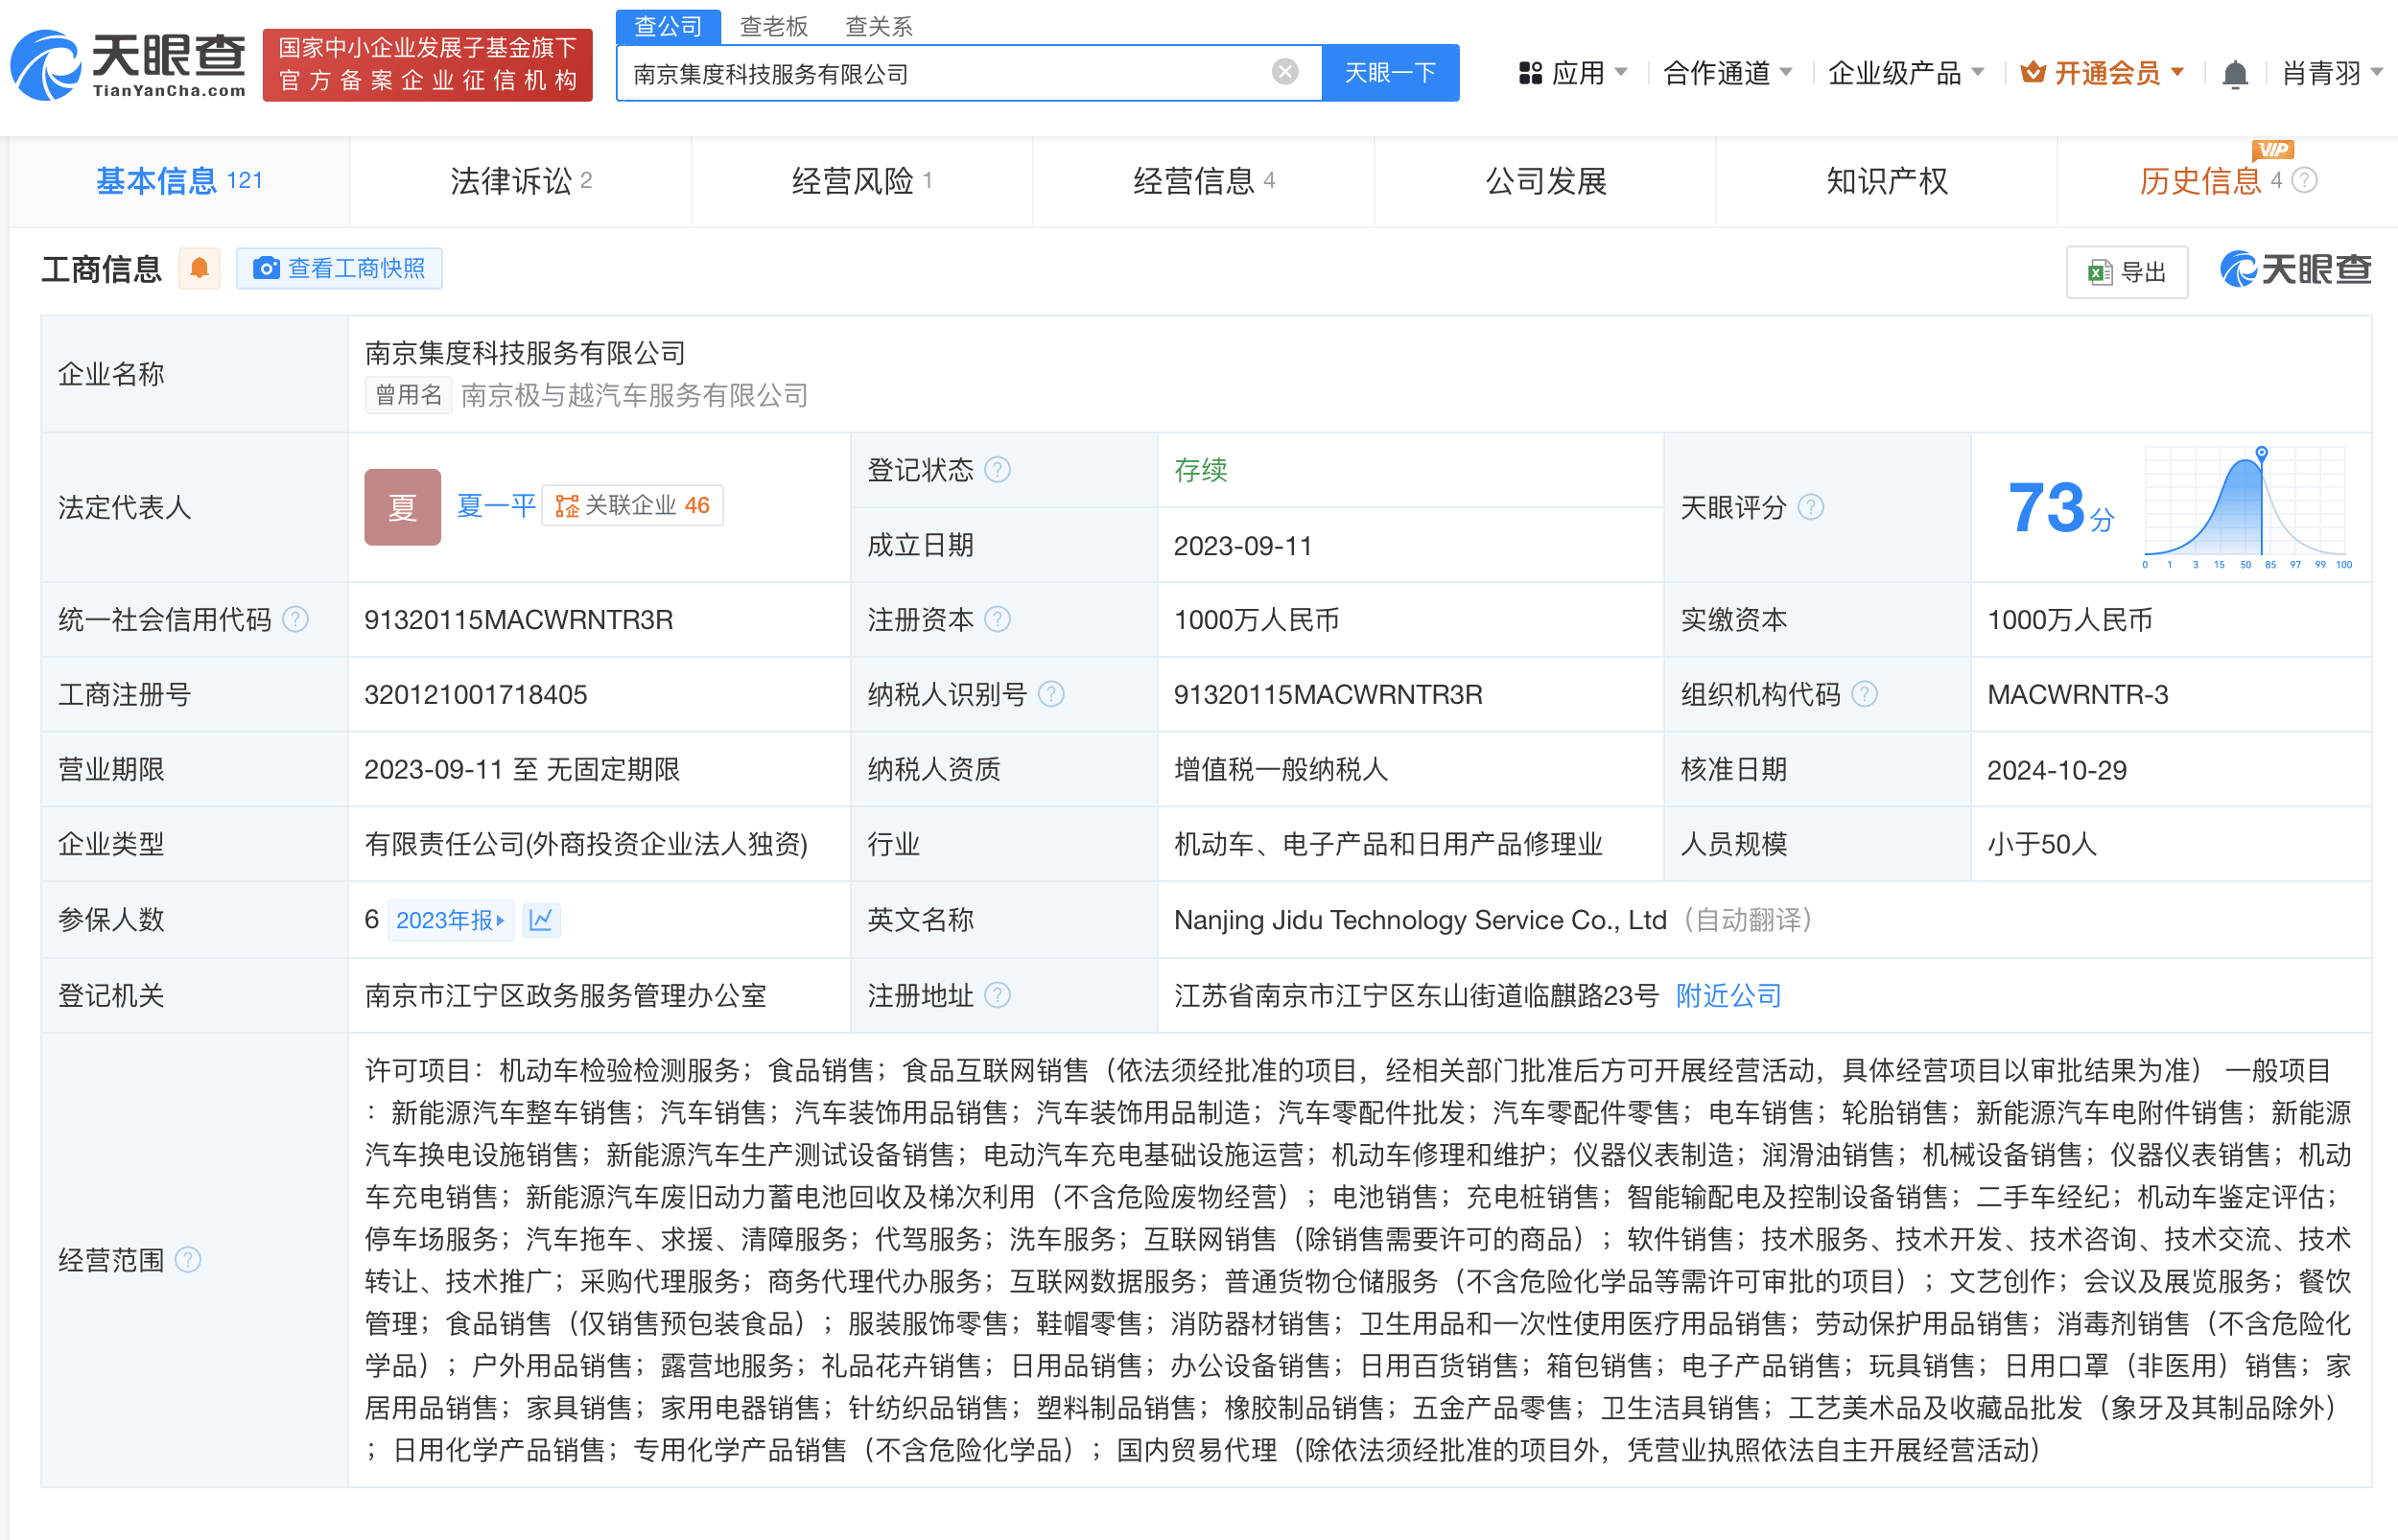Open 夏一平 profile link
2398x1540 pixels.
click(x=496, y=505)
